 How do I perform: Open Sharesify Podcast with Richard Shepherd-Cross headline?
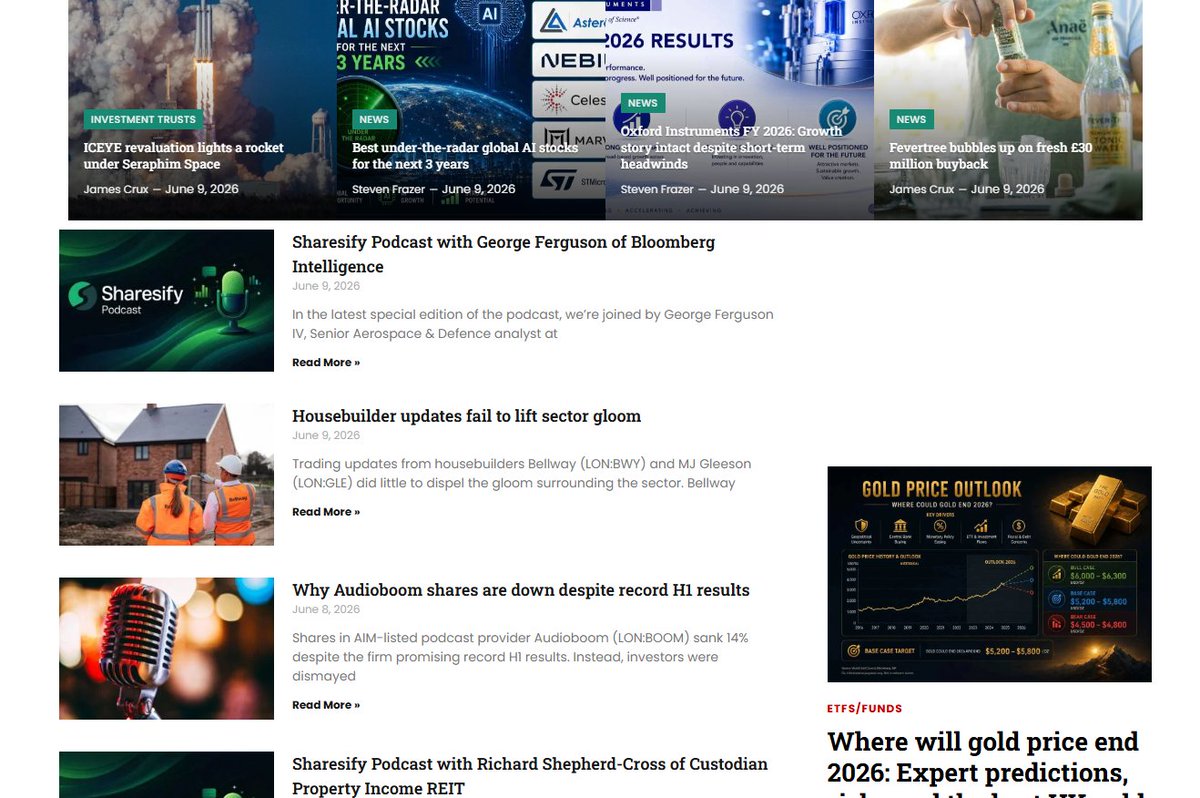pyautogui.click(x=530, y=776)
